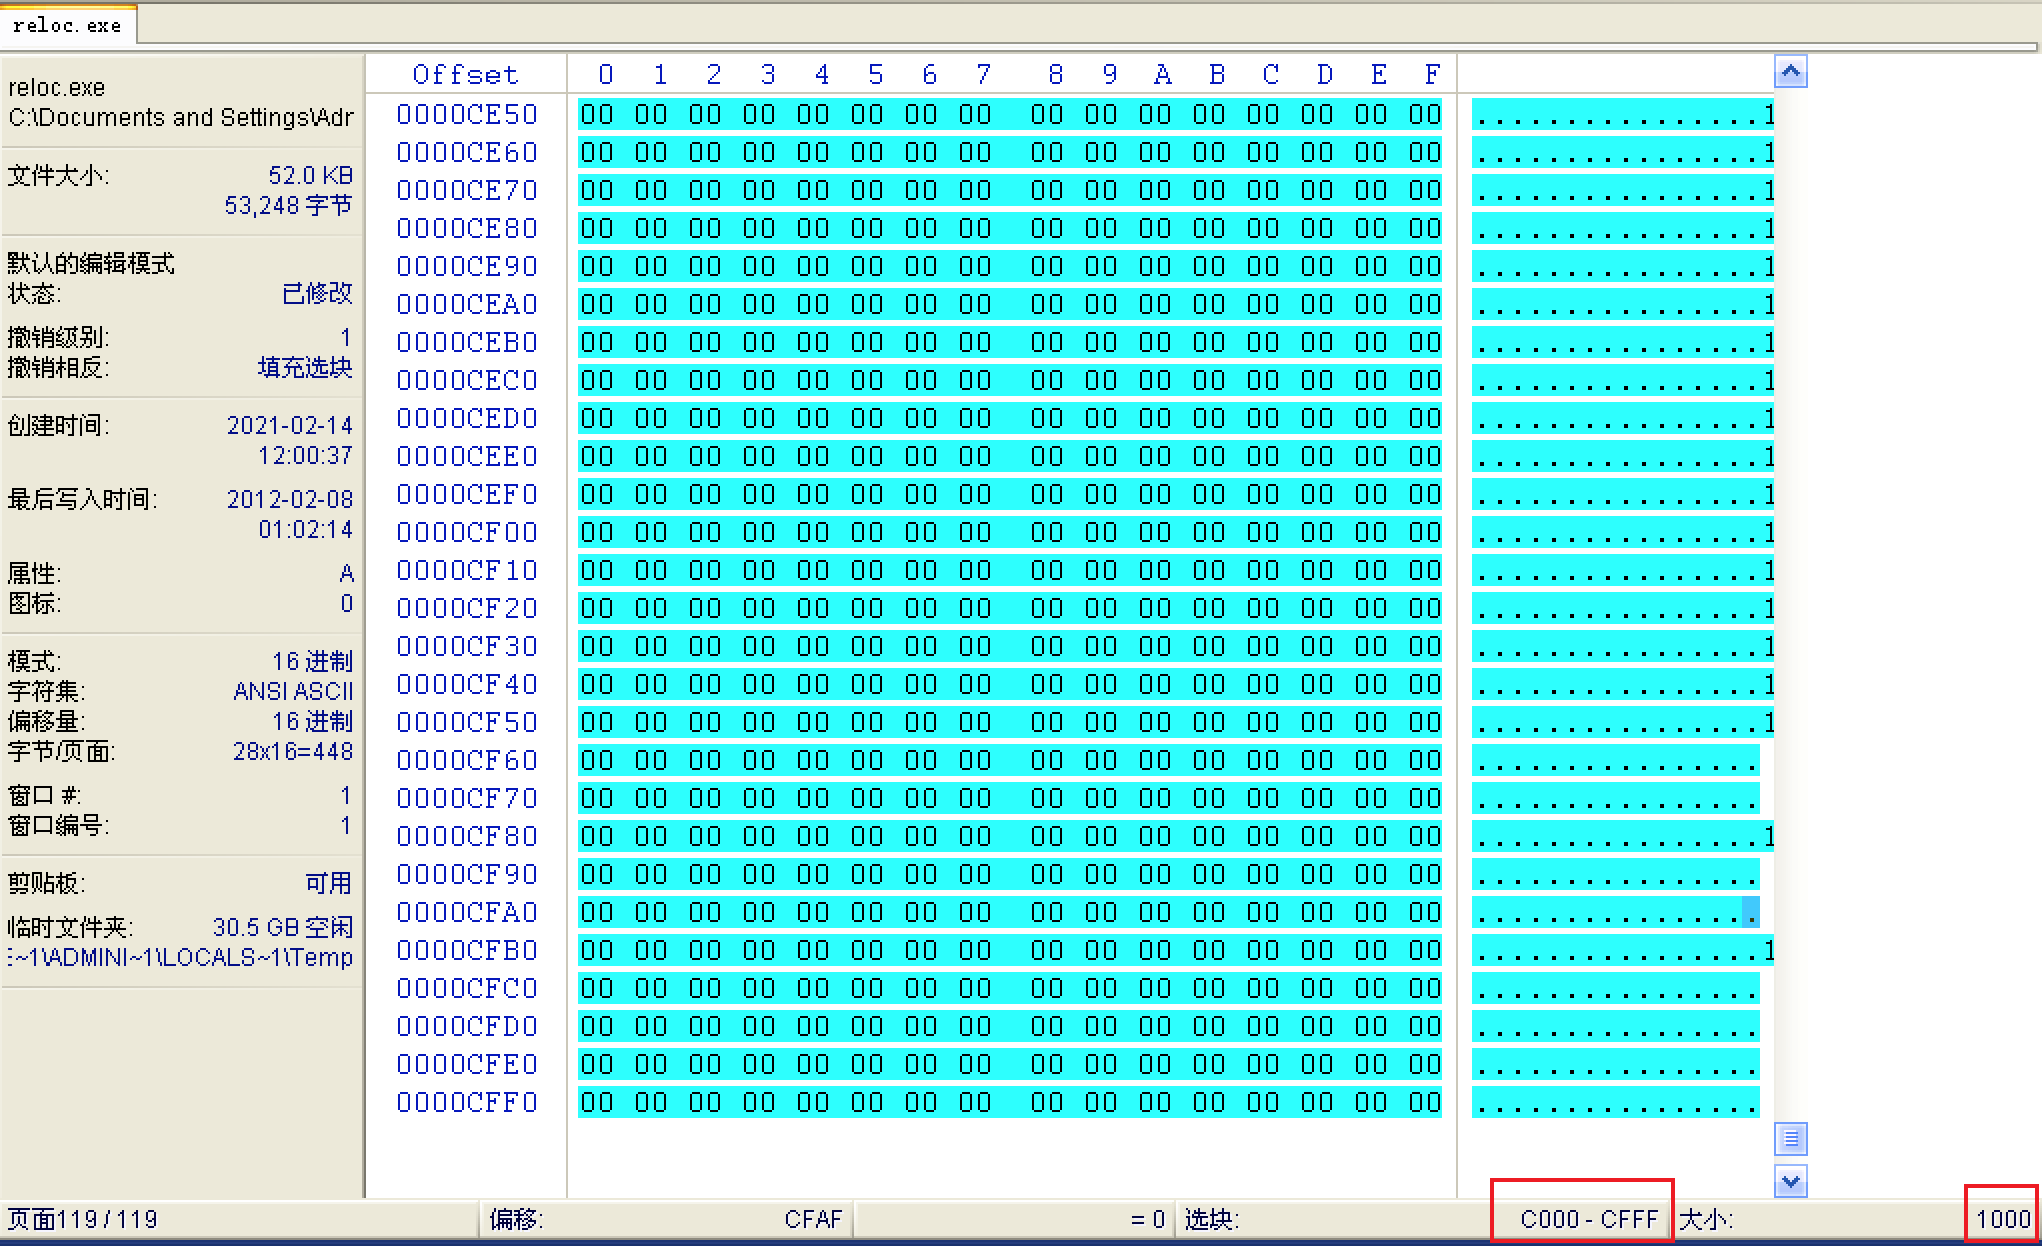
Task: Click the '= 0' value status field
Action: tap(1146, 1219)
